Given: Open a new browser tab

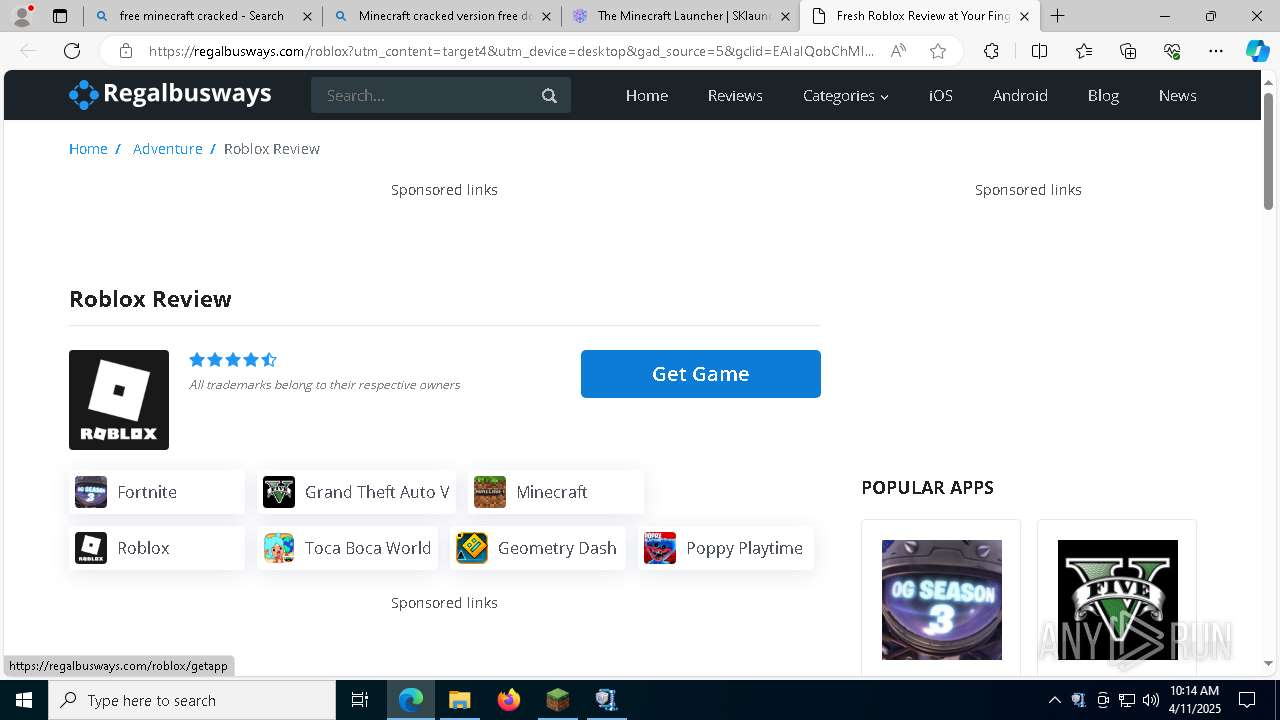Looking at the screenshot, I should (x=1057, y=16).
